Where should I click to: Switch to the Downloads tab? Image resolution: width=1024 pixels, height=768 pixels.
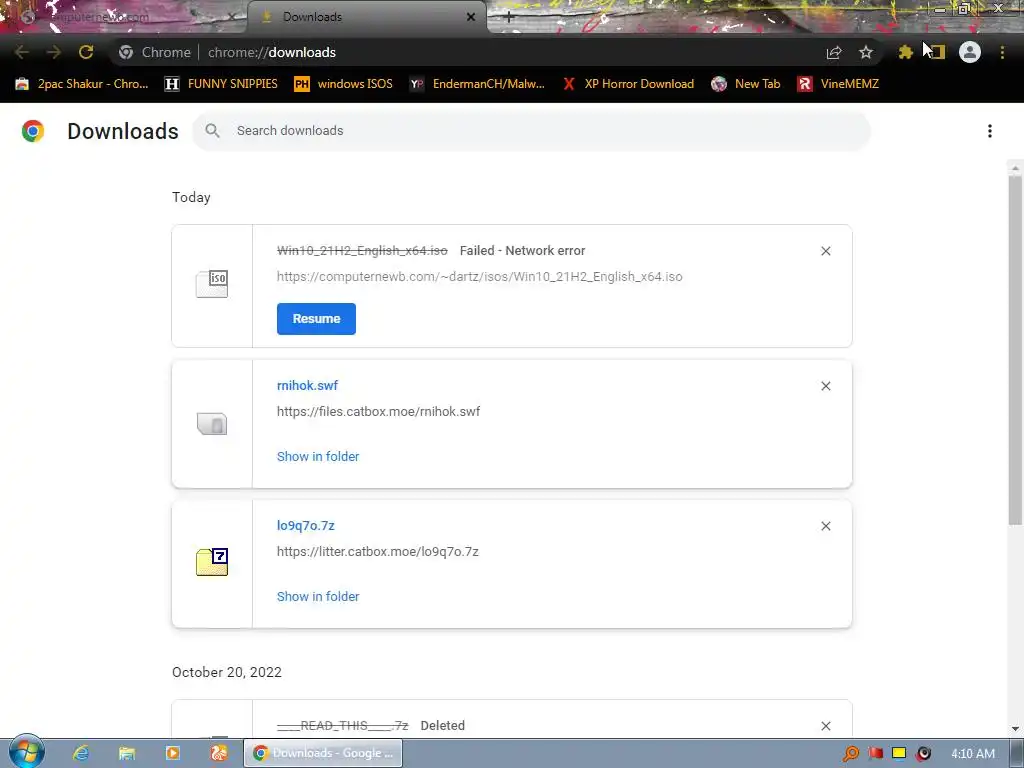366,17
